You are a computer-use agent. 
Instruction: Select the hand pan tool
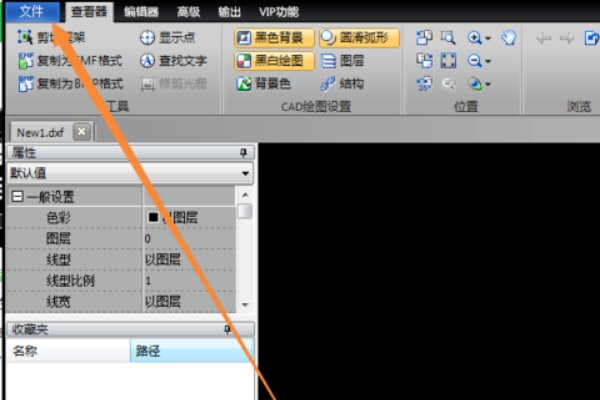509,38
